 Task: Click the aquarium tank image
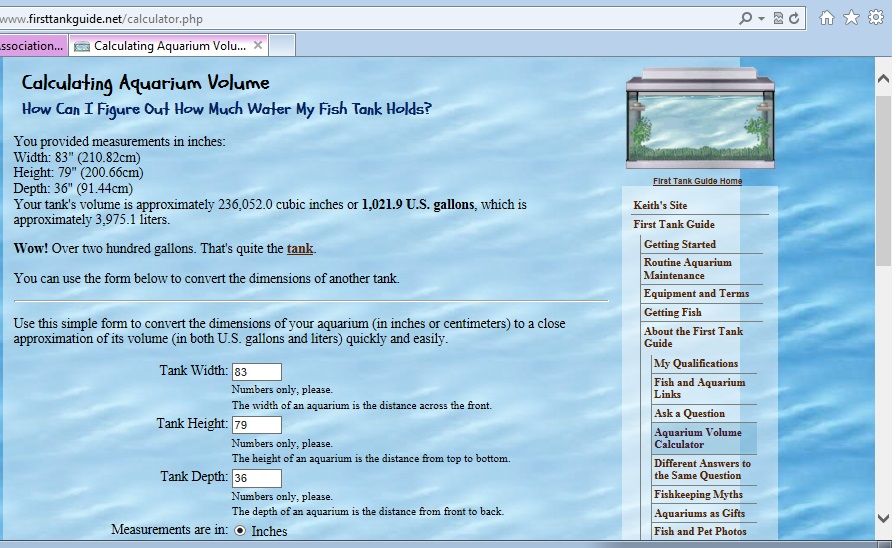pyautogui.click(x=697, y=119)
